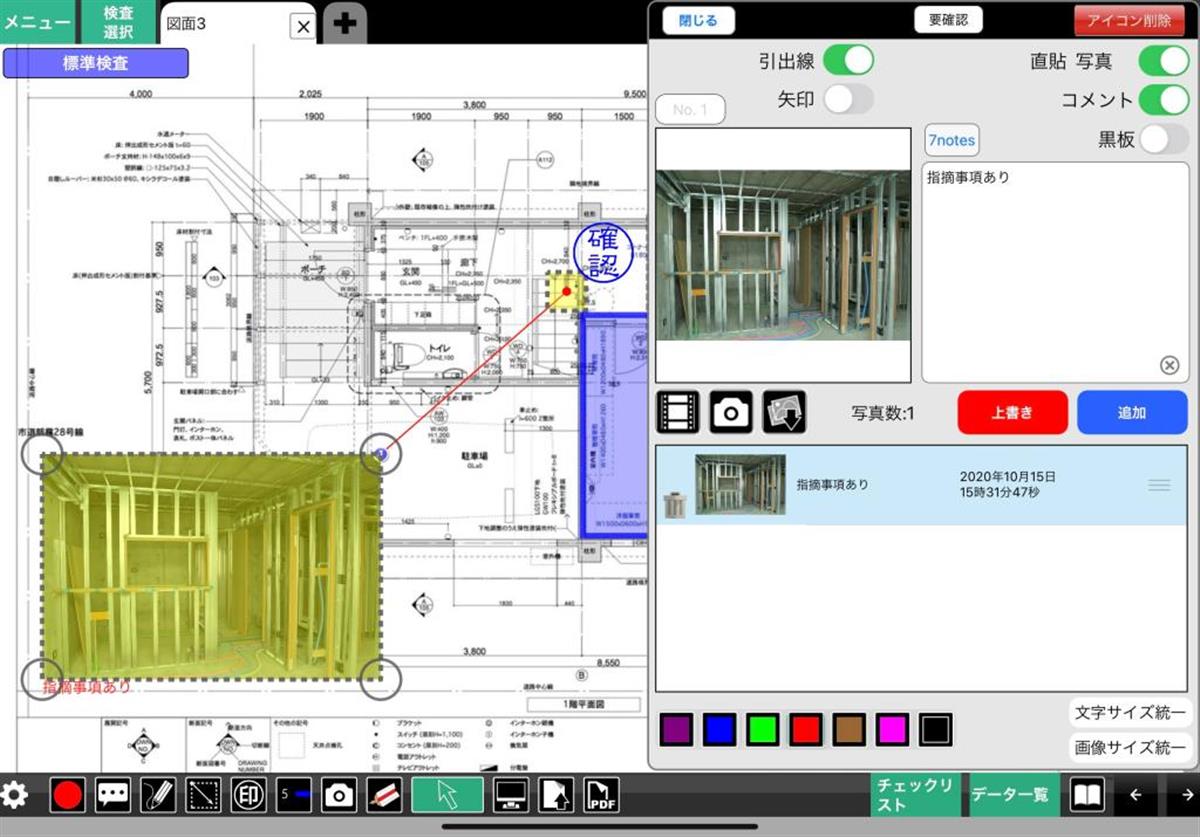
Task: Select the arrow pointer selection tool
Action: (447, 796)
